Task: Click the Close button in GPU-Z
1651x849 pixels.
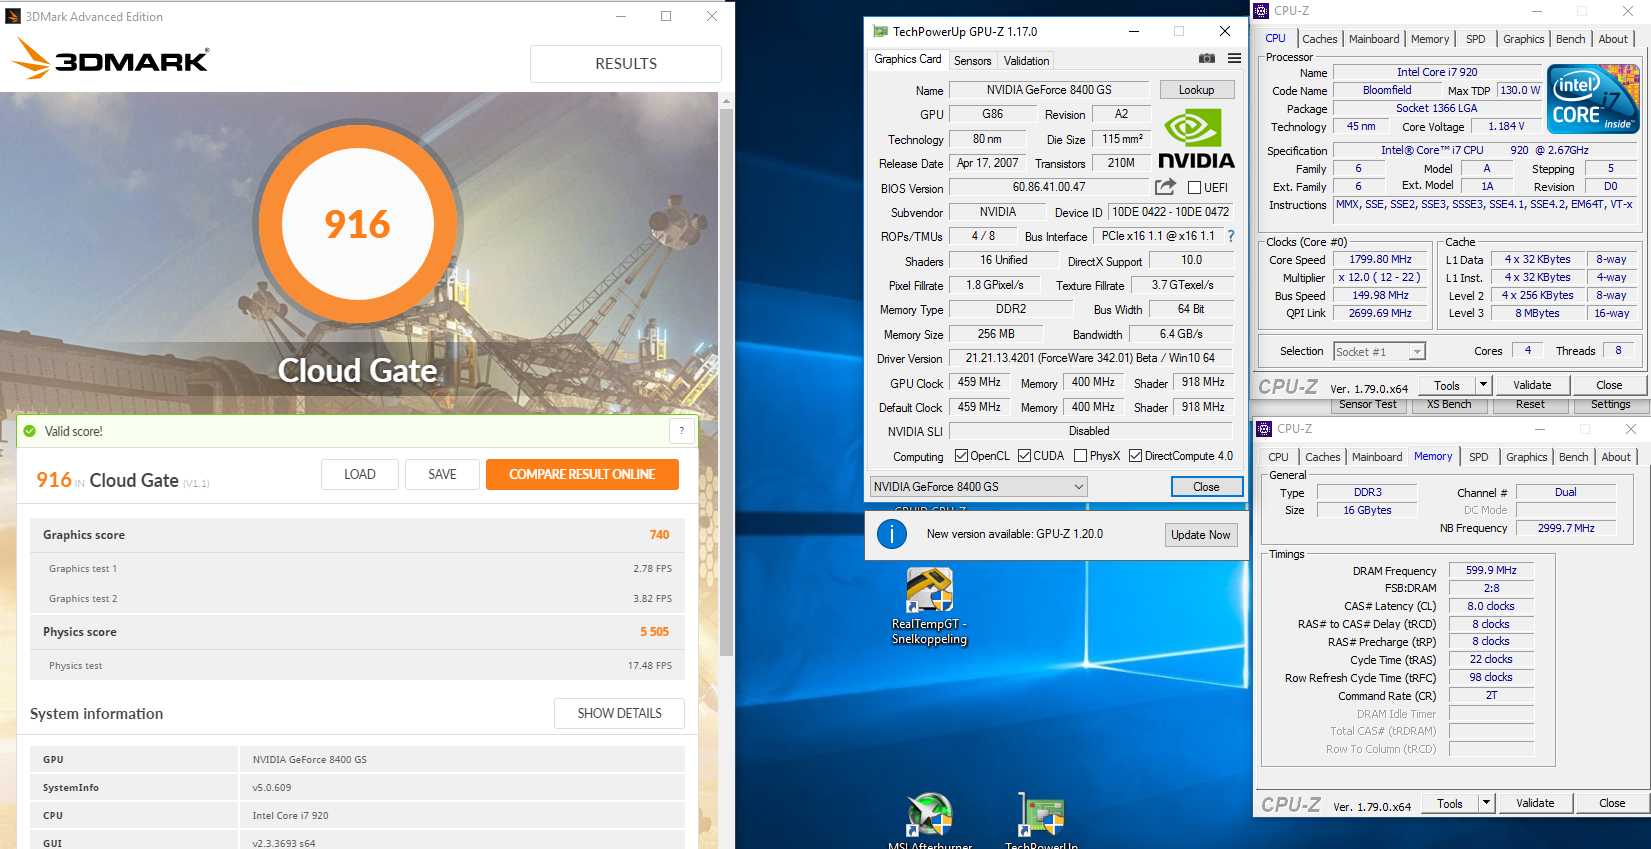Action: pyautogui.click(x=1206, y=487)
